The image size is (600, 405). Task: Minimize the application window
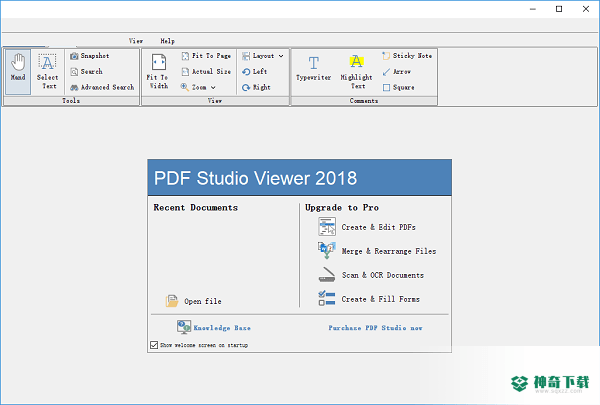(x=533, y=9)
